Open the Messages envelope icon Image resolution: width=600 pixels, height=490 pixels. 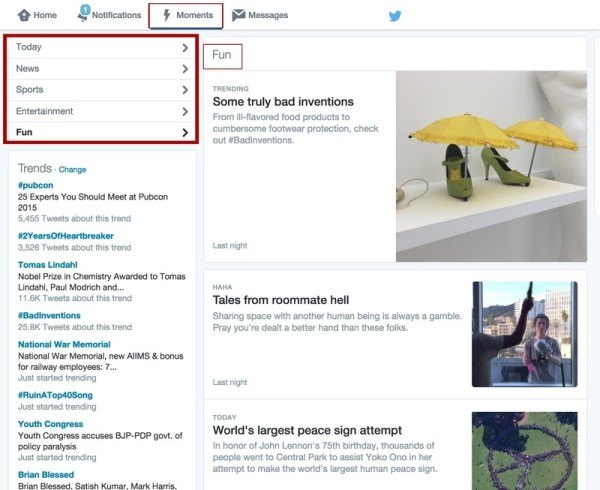coord(239,16)
